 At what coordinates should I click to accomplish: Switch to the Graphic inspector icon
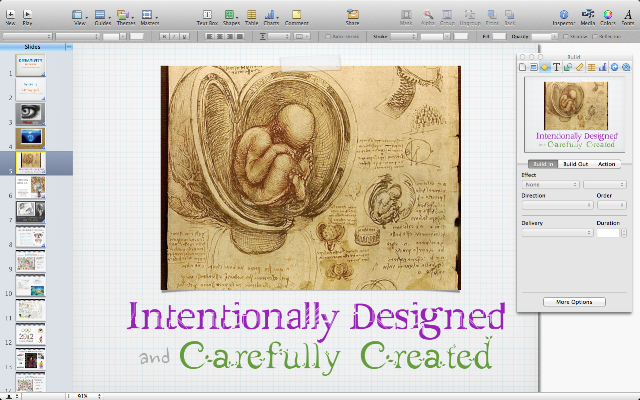coord(568,67)
